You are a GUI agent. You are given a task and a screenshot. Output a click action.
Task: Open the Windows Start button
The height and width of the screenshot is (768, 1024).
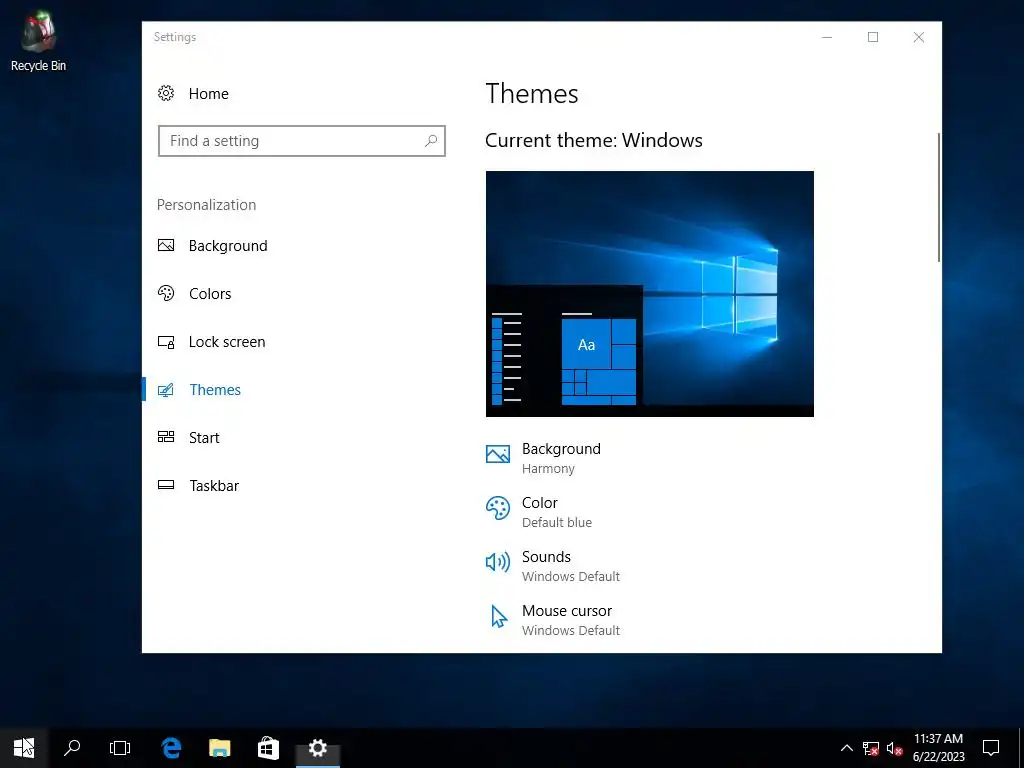click(x=24, y=748)
